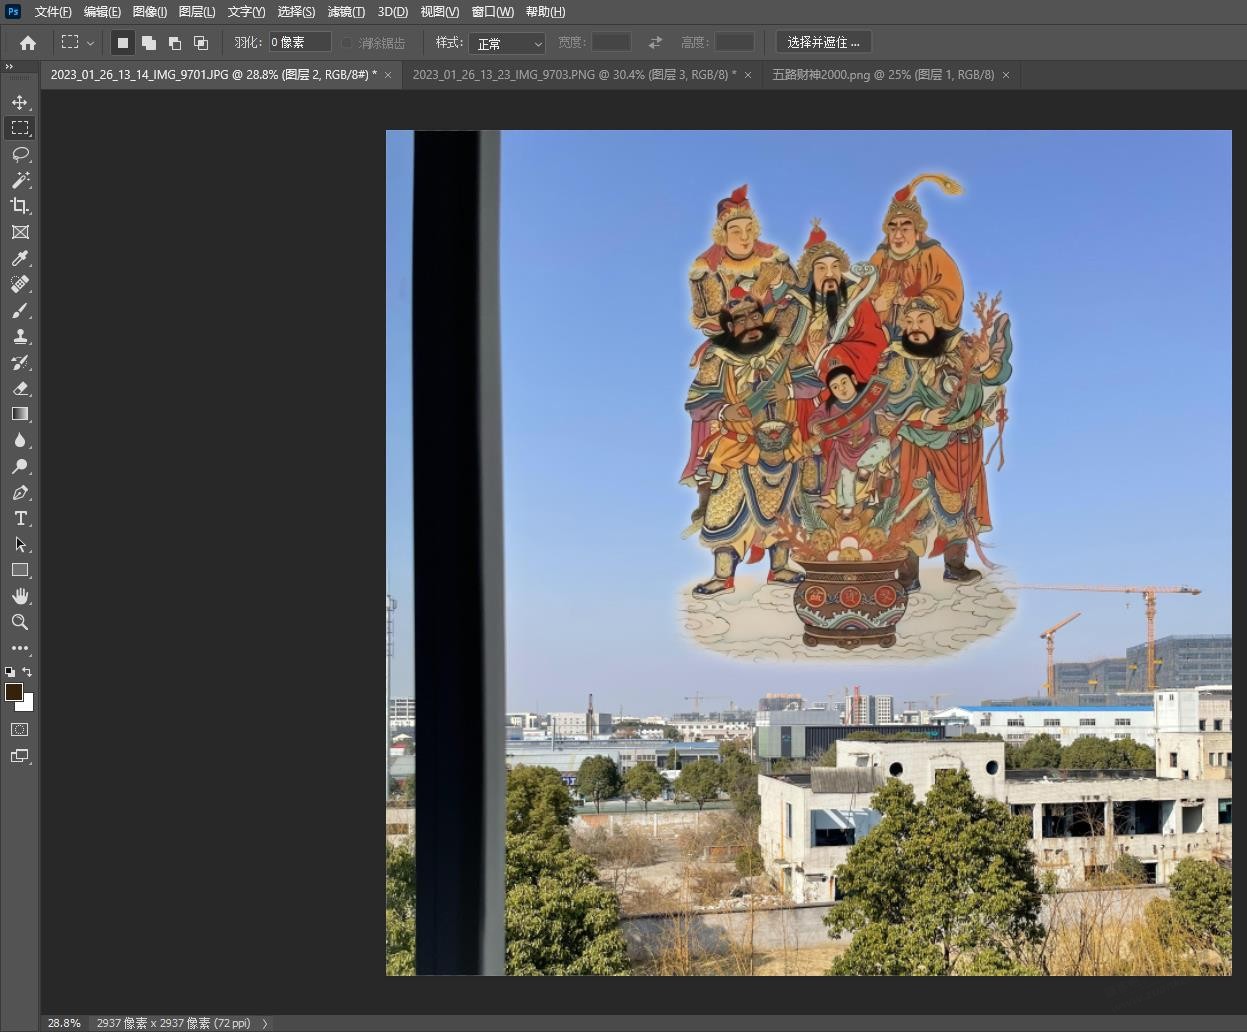Select the Move tool

20,102
